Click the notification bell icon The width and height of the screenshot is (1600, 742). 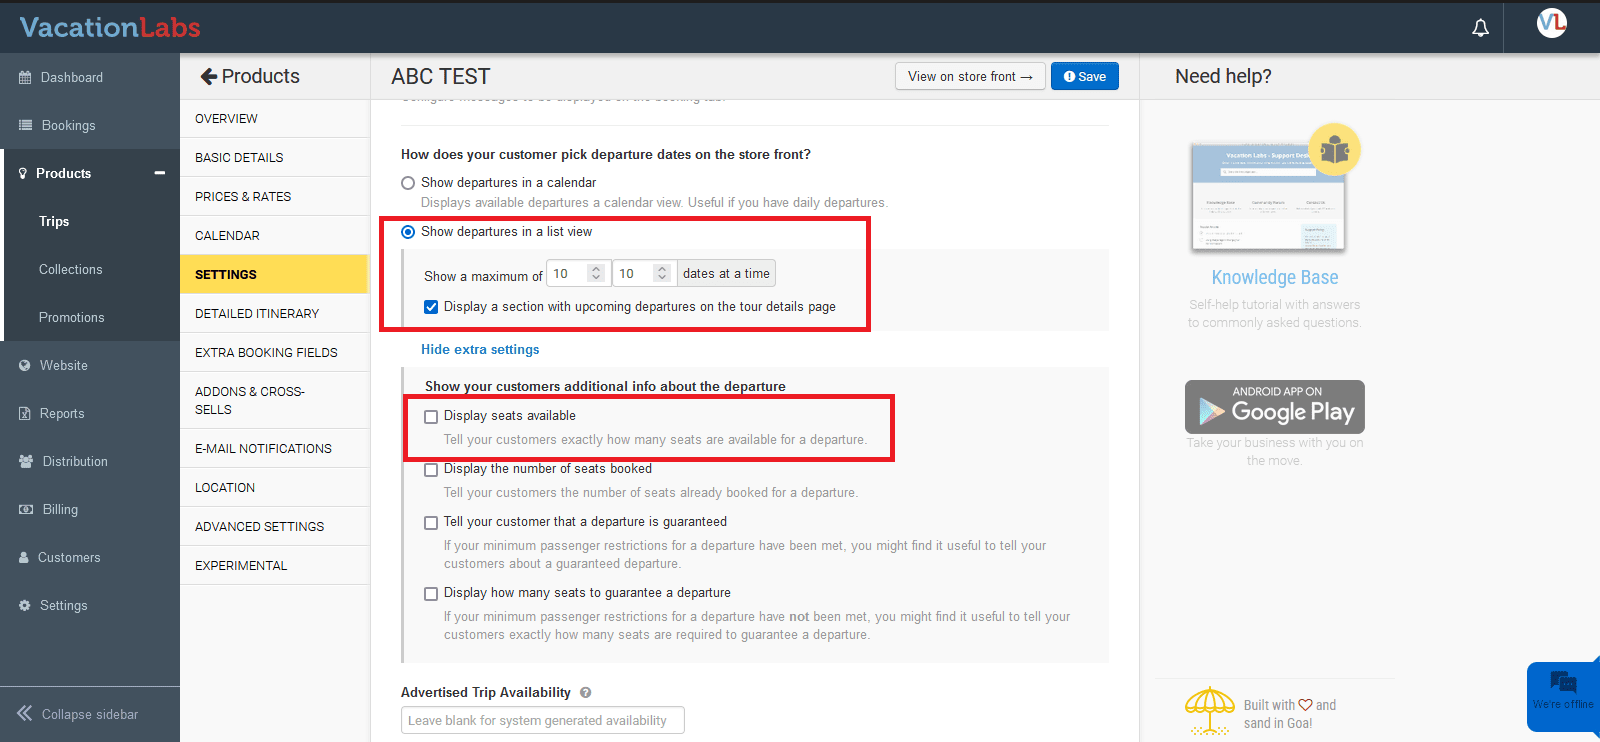click(1480, 28)
